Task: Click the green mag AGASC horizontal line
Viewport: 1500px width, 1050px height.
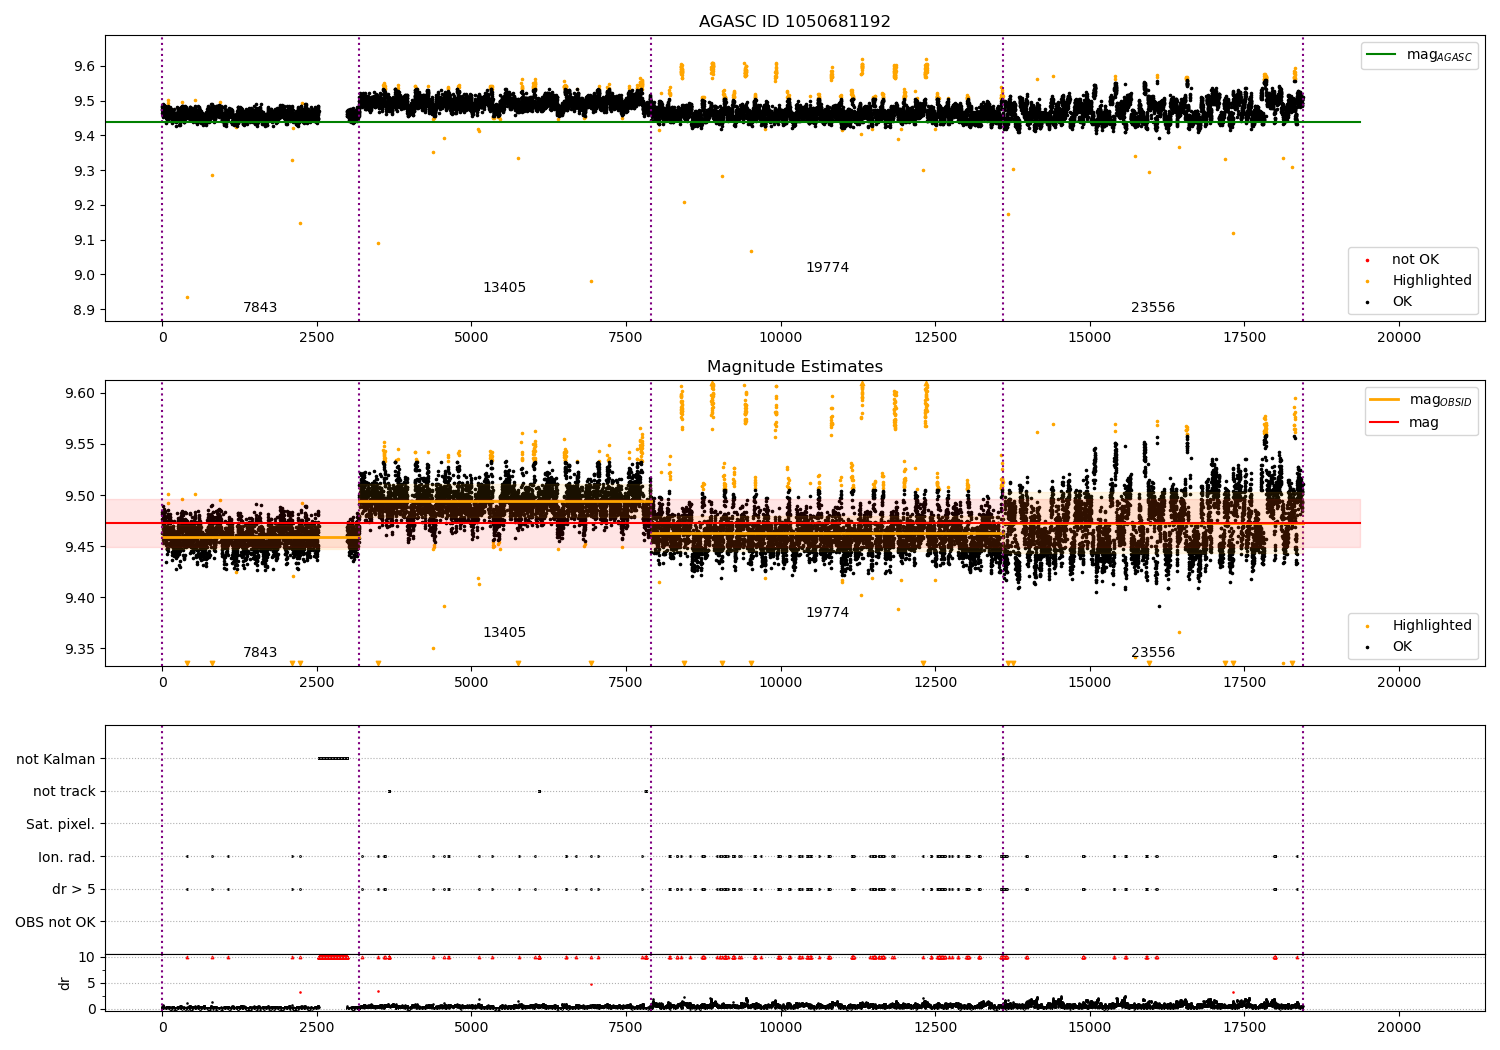Action: point(732,122)
